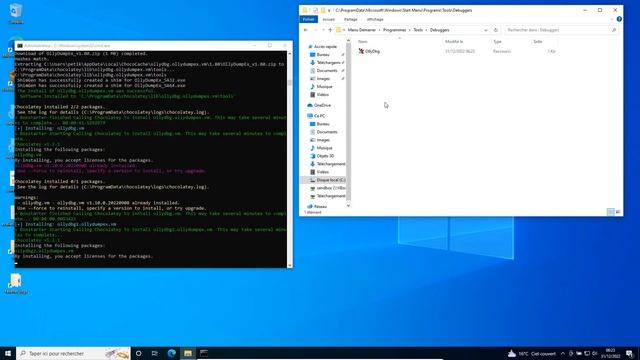The image size is (640, 360).
Task: Open the Windows Start menu
Action: point(8,353)
